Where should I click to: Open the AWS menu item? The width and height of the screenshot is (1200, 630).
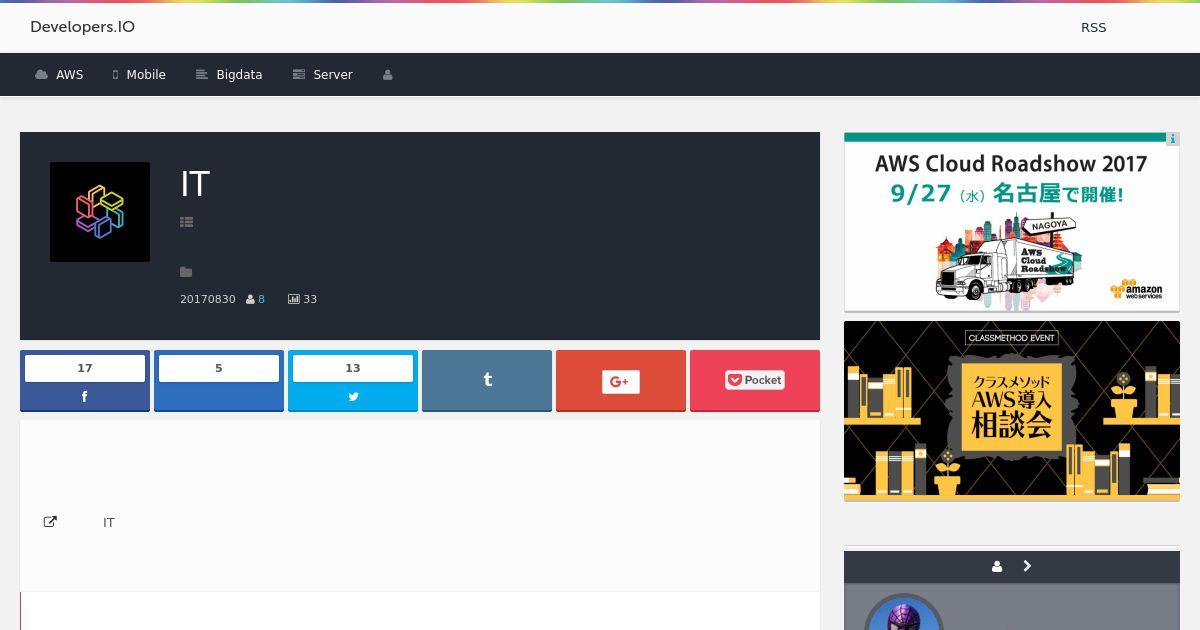(x=59, y=75)
